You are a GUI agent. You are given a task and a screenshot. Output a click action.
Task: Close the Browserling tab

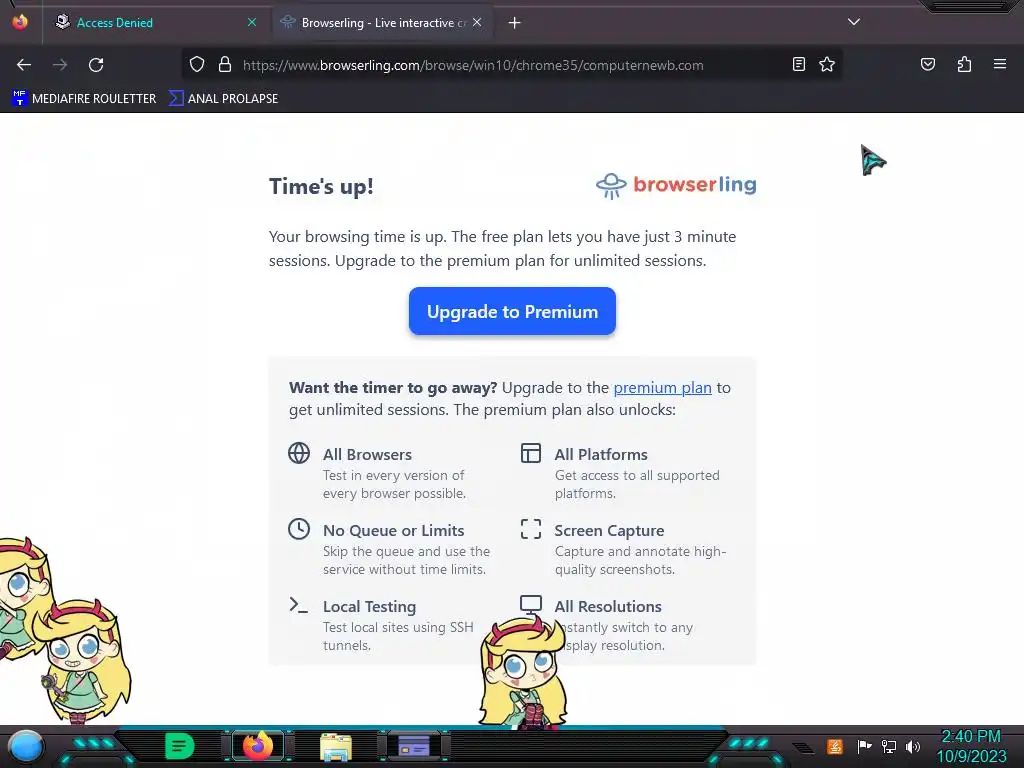point(477,22)
